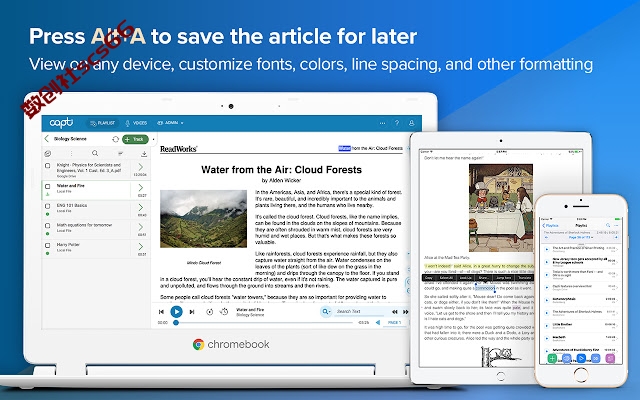The height and width of the screenshot is (400, 640).
Task: Open the Voices tab
Action: click(136, 123)
